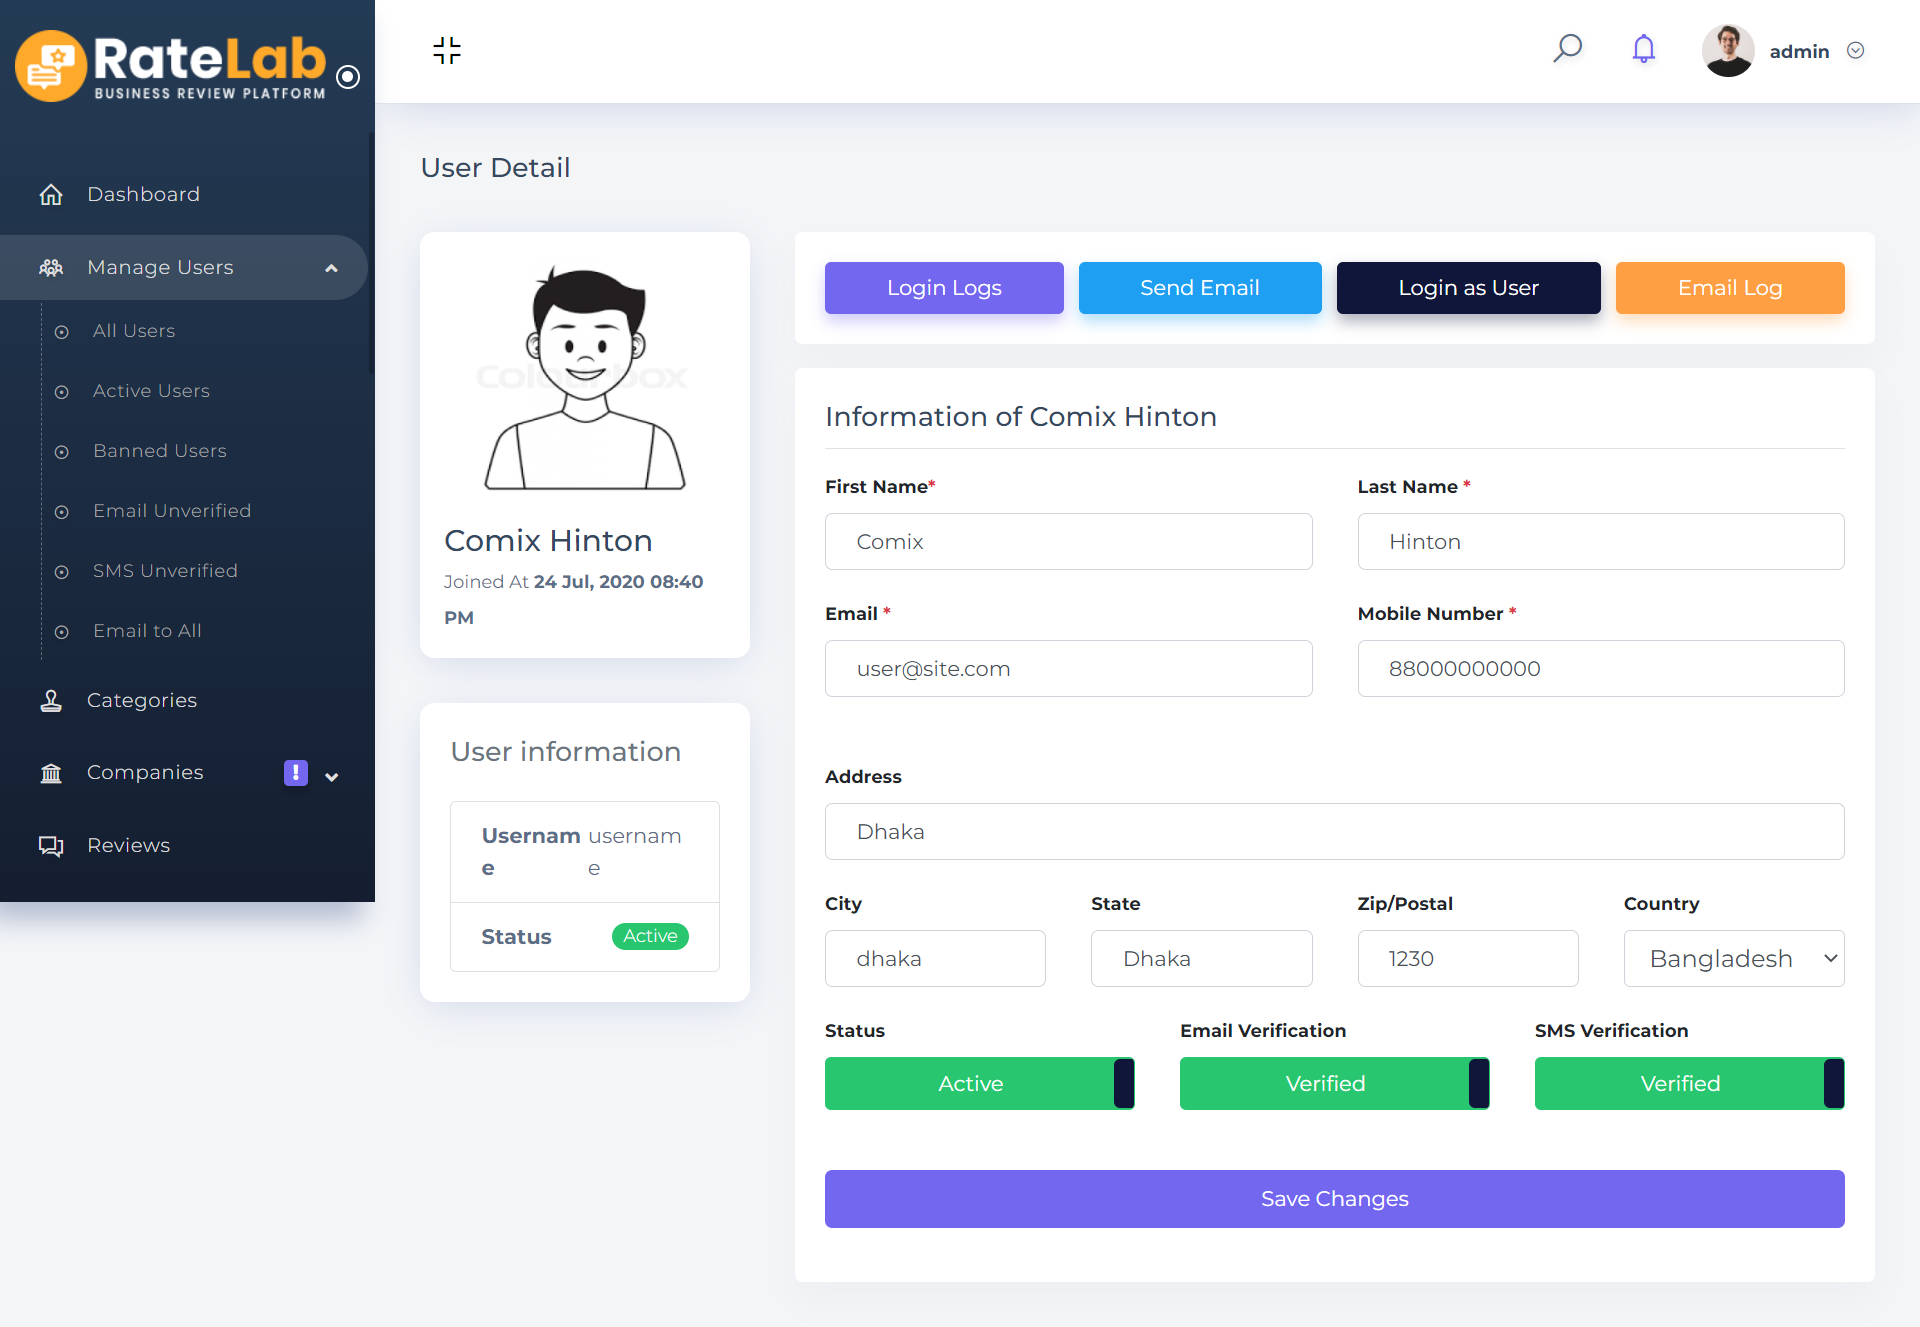Click the RateLab logo

[x=172, y=66]
